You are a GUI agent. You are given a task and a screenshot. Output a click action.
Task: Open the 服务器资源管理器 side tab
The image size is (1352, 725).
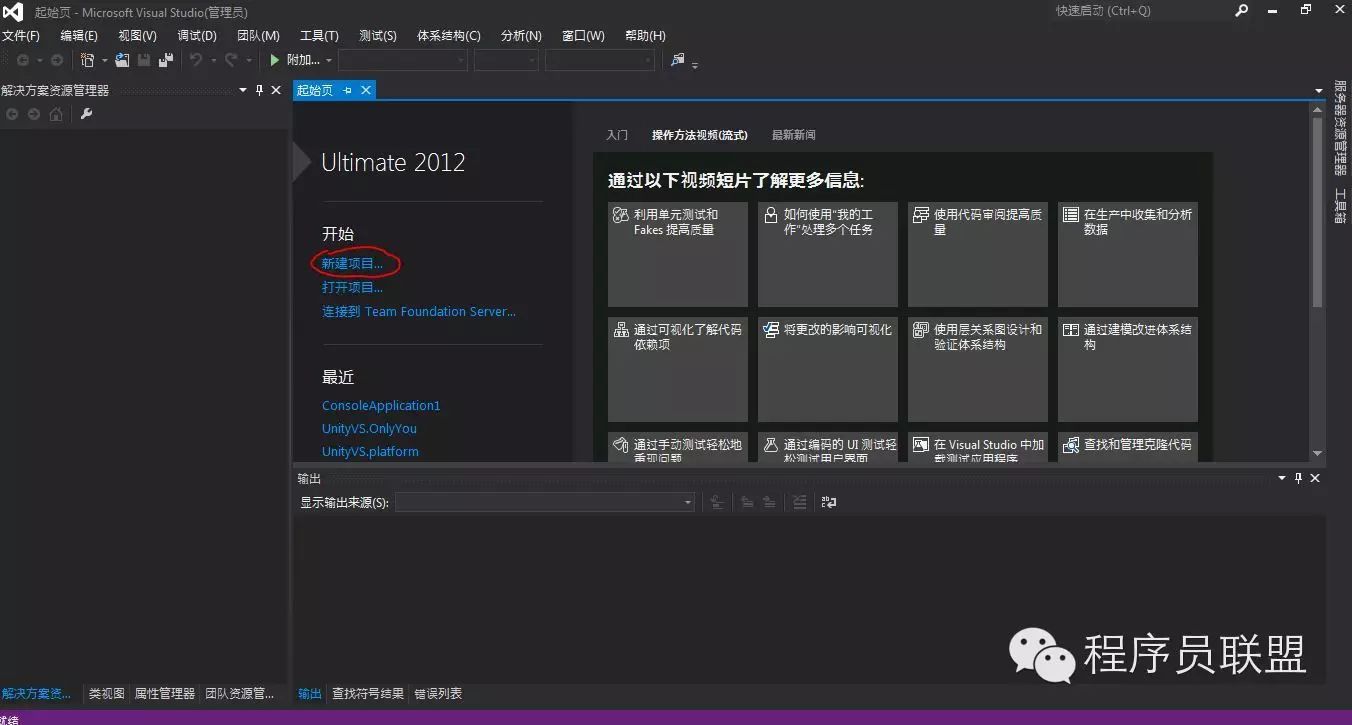(x=1341, y=127)
